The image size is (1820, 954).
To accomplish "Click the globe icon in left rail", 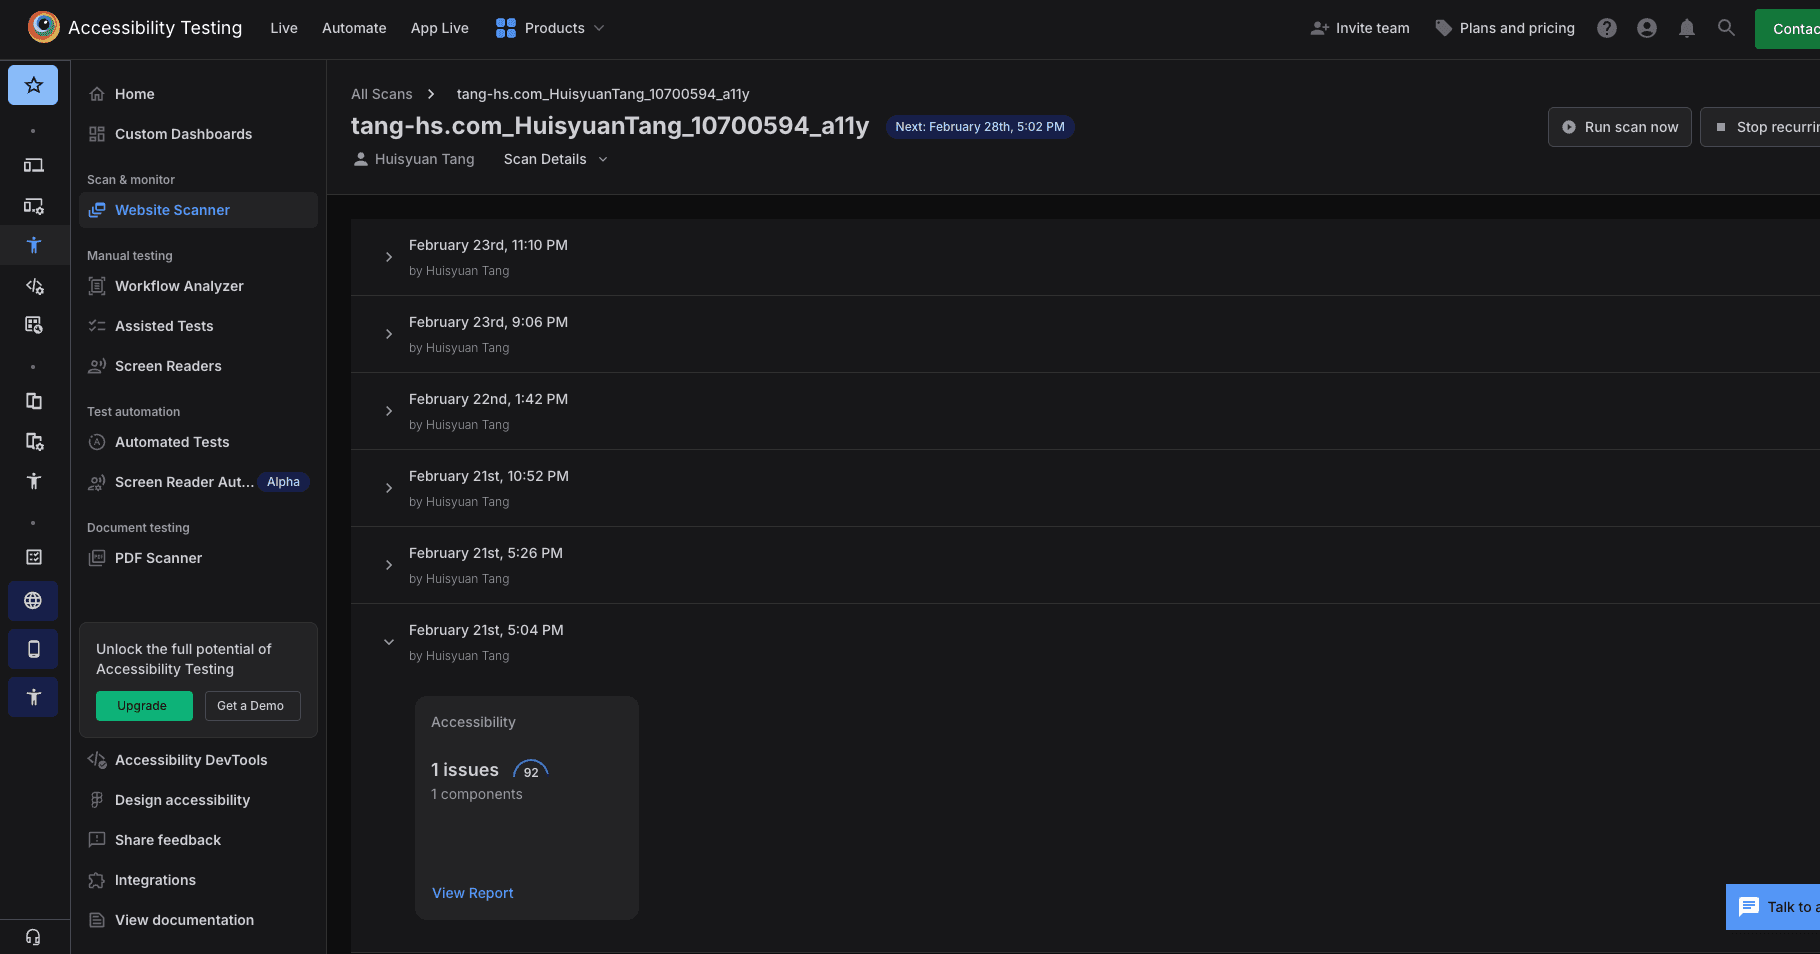I will [33, 601].
